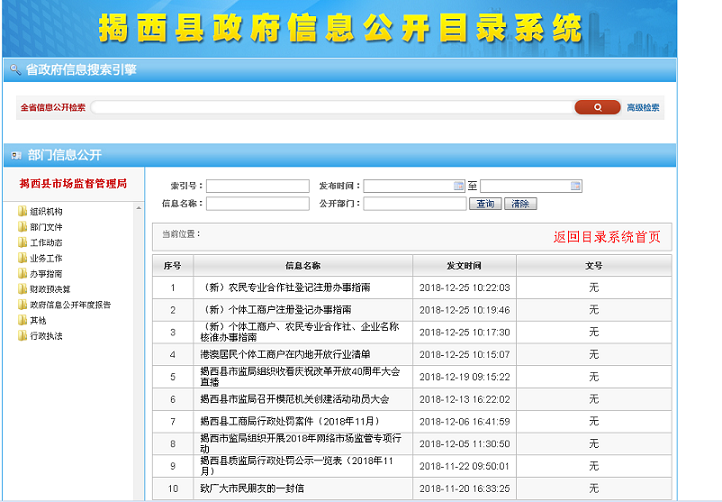Open the 高级检索 advanced search link
This screenshot has width=722, height=502.
(643, 107)
